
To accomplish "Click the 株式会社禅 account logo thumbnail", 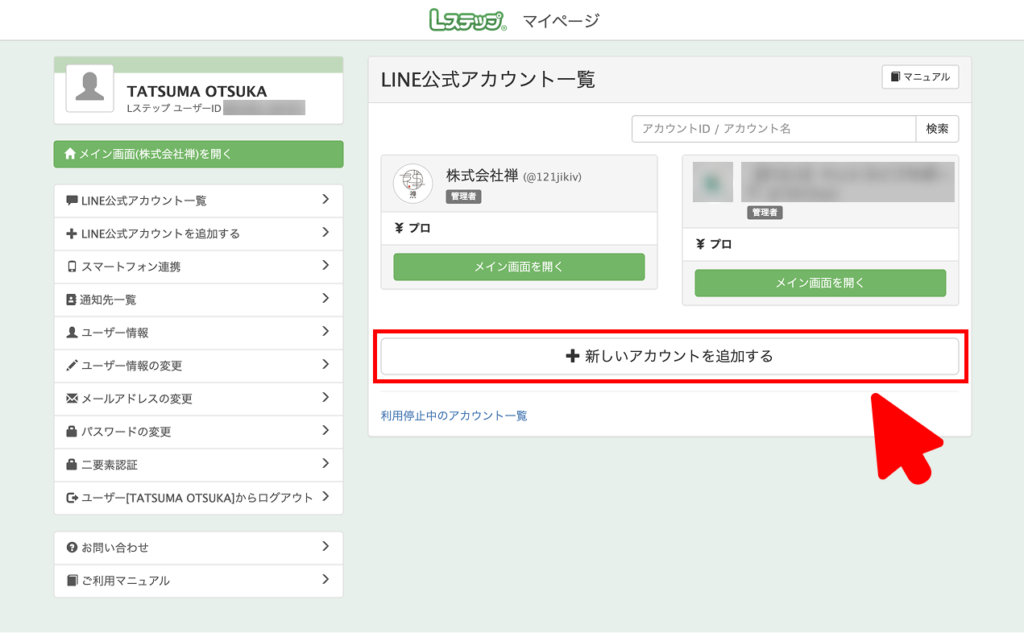I will point(412,183).
